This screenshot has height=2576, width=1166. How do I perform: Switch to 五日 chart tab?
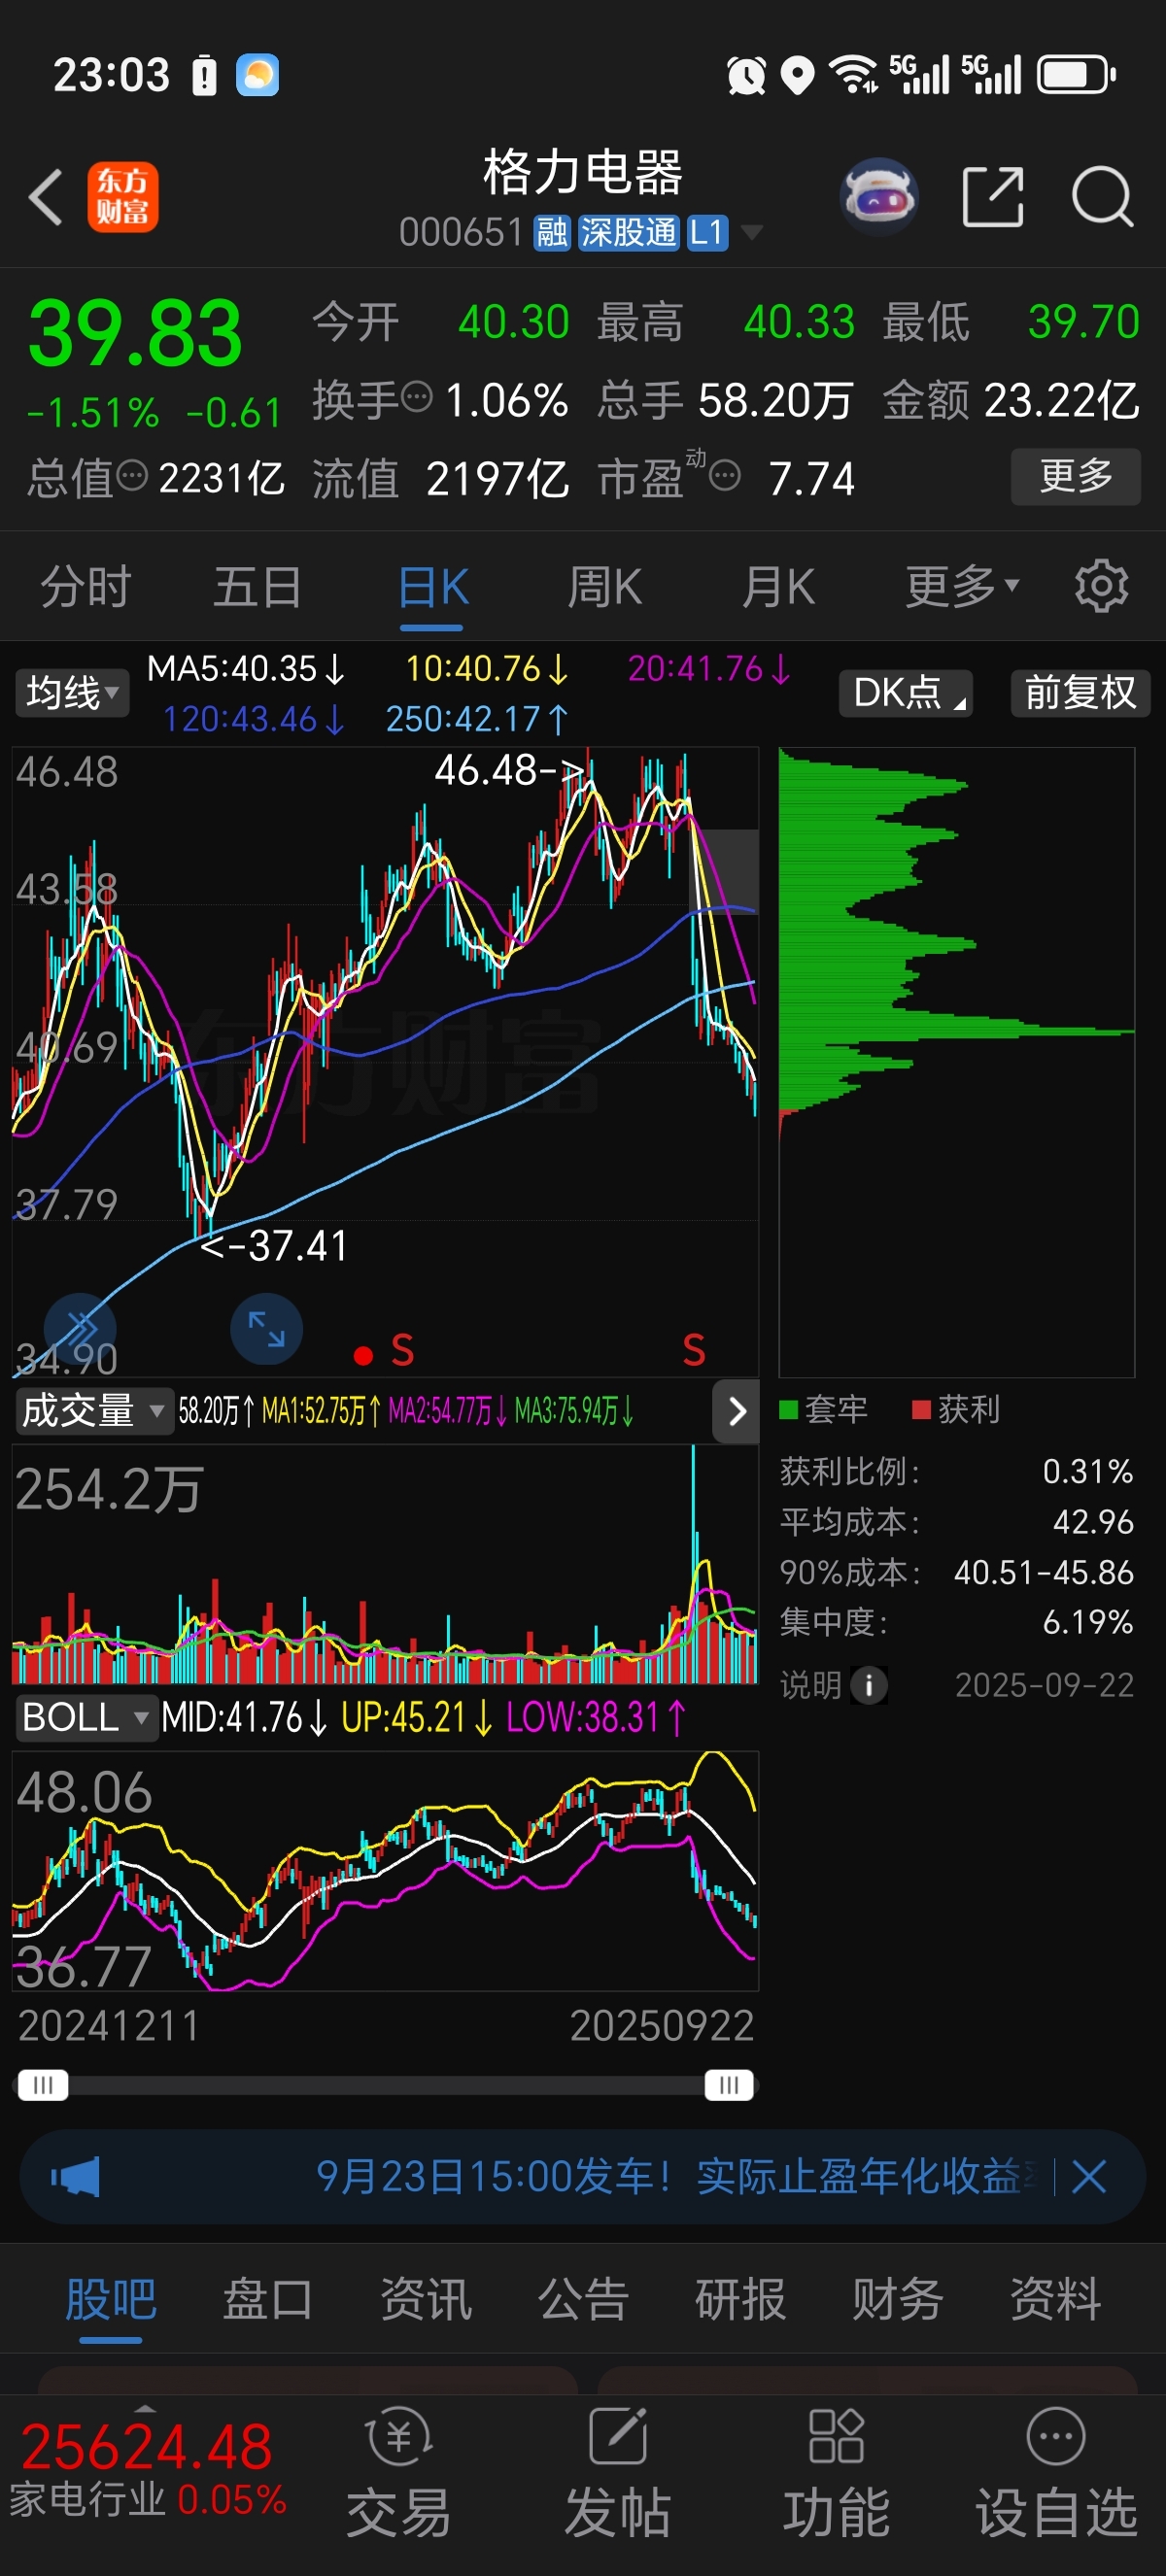[258, 586]
